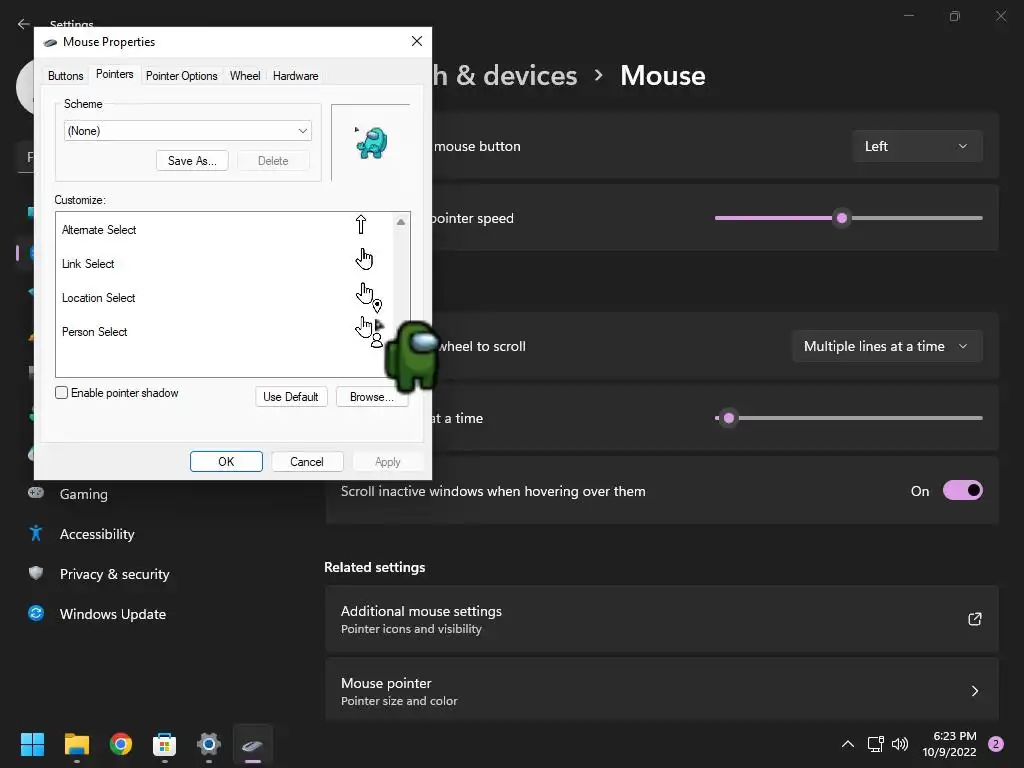Screen dimensions: 1024x768
Task: Click the Gaming controller sidebar icon
Action: pyautogui.click(x=36, y=493)
